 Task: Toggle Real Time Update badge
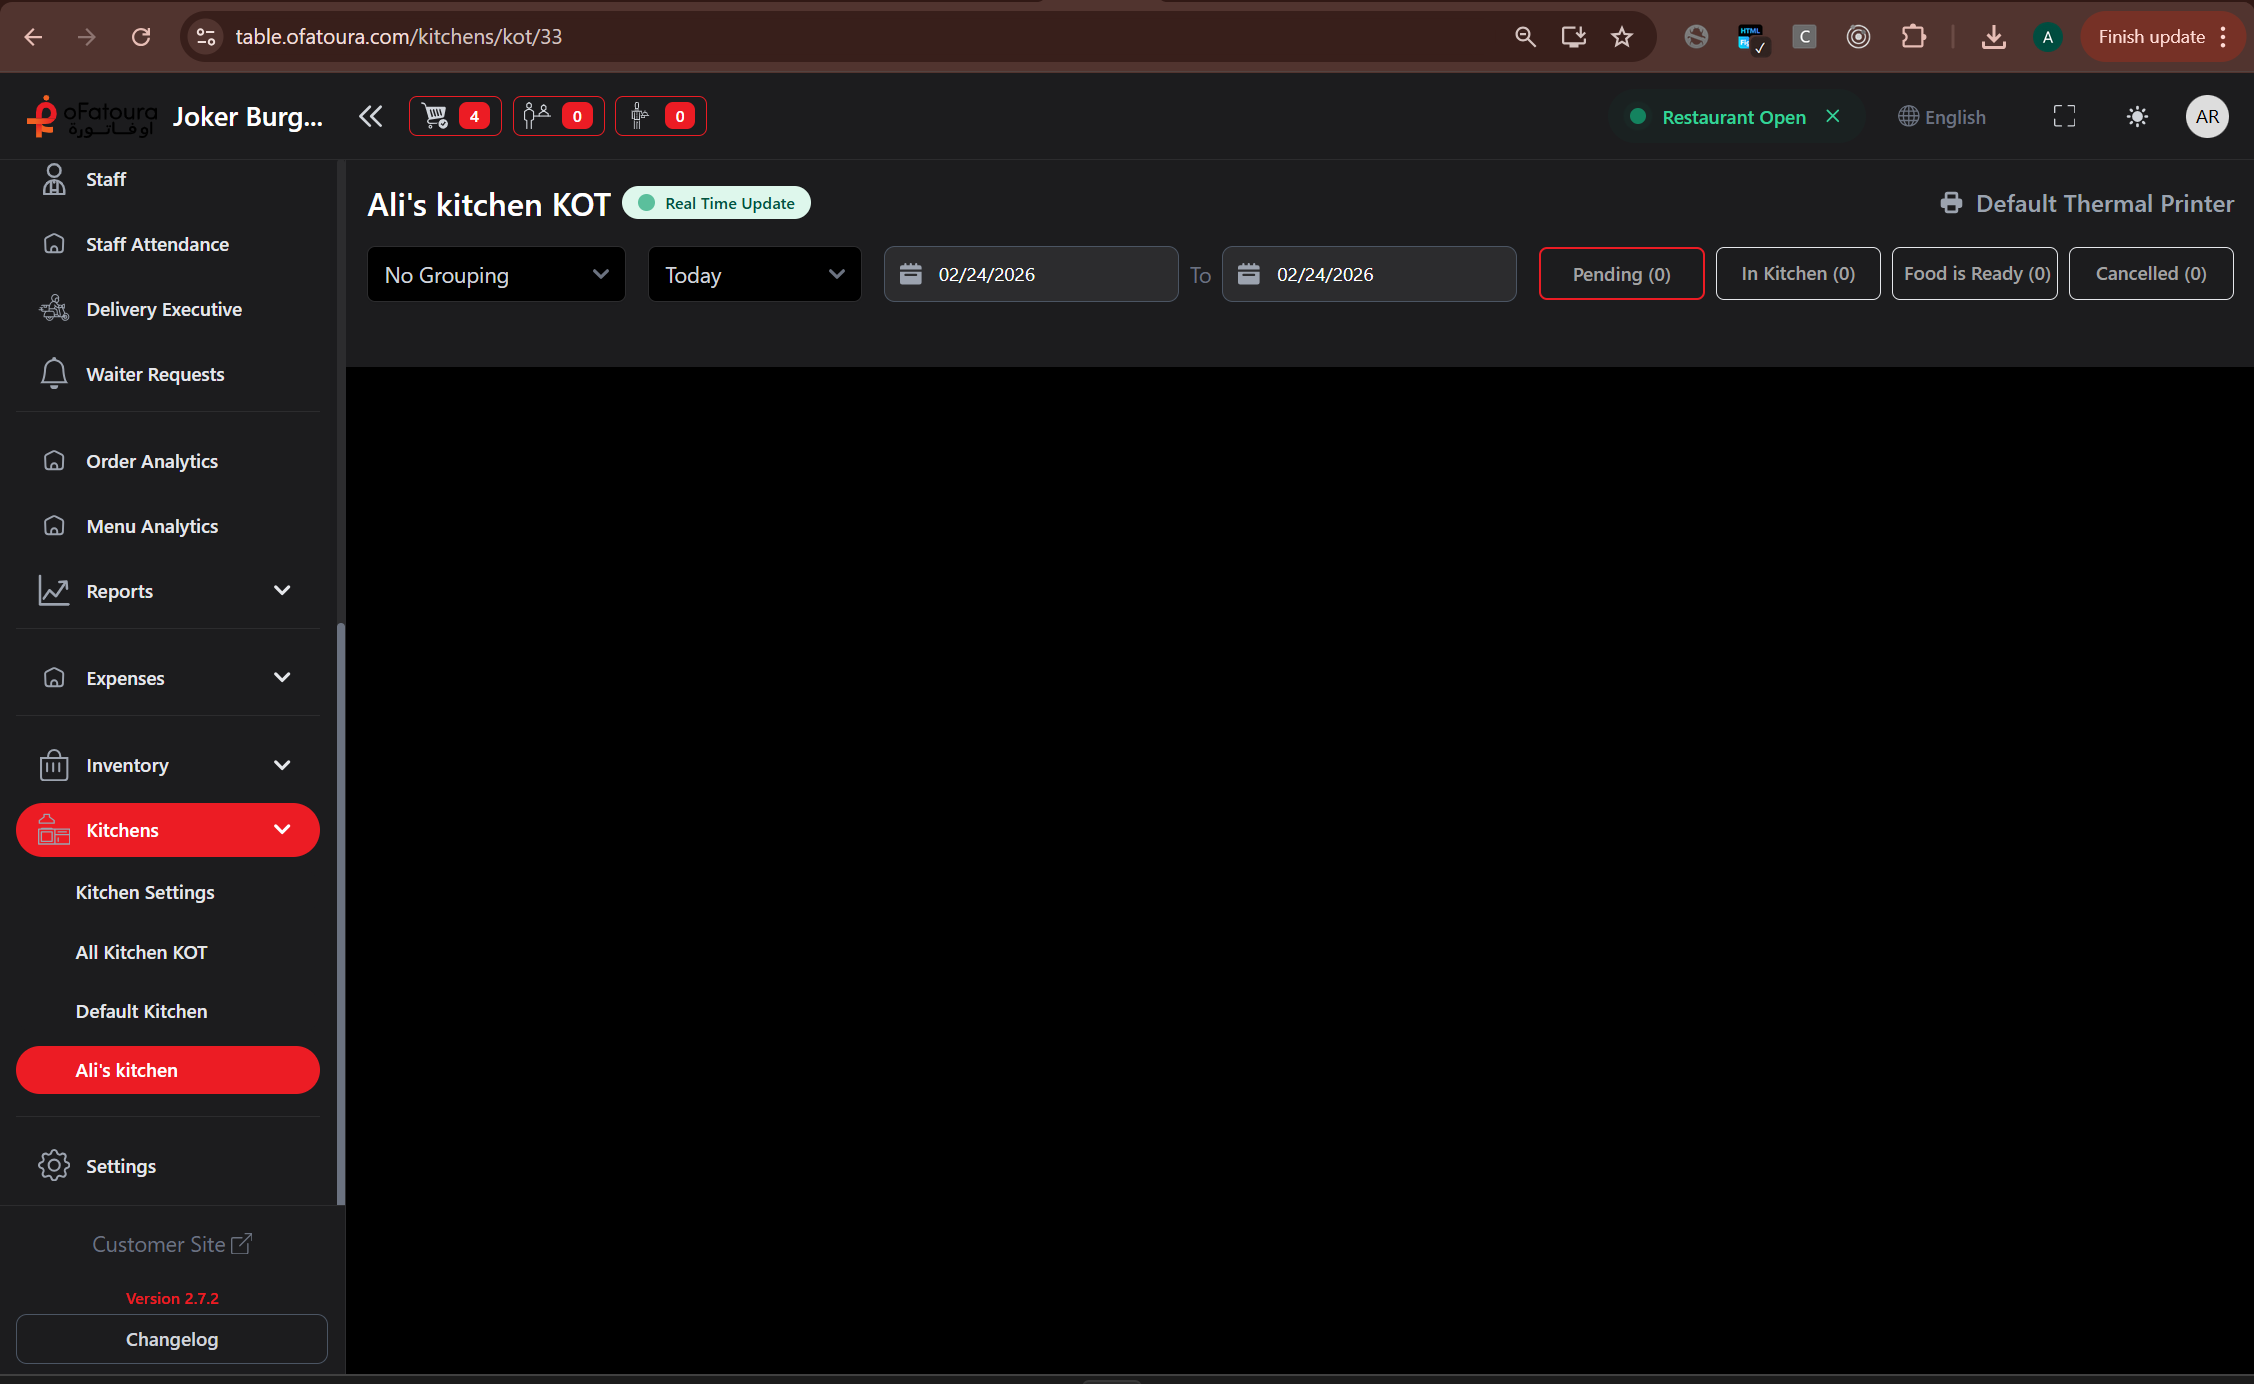716,203
